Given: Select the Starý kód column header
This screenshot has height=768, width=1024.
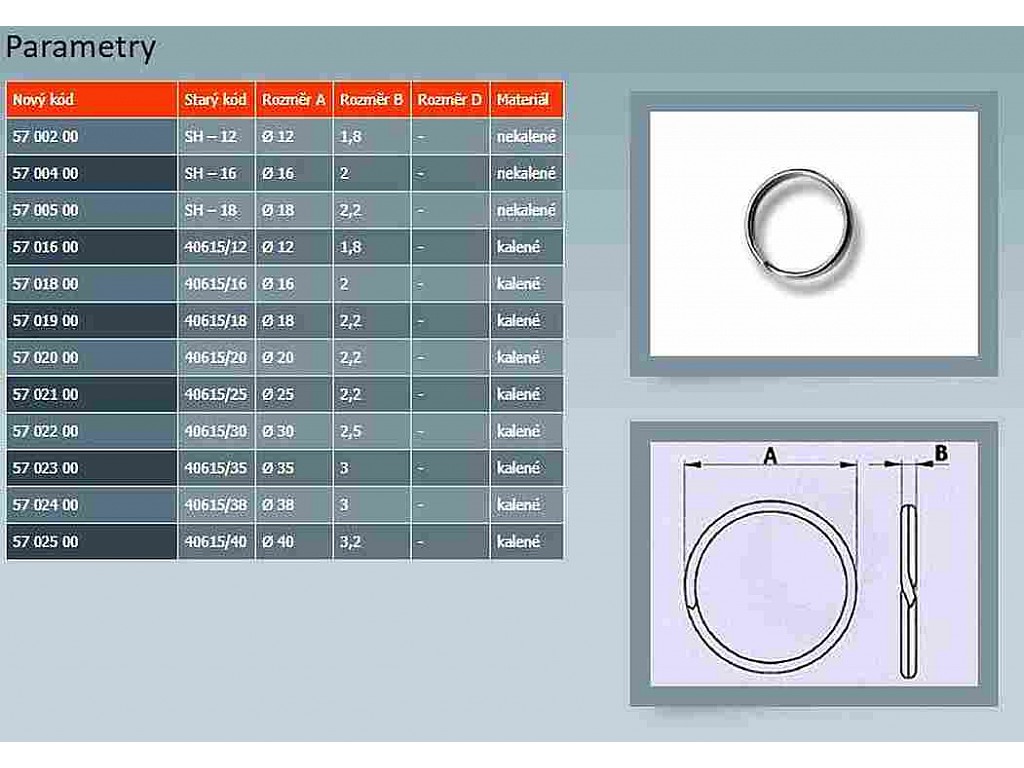Looking at the screenshot, I should [216, 100].
